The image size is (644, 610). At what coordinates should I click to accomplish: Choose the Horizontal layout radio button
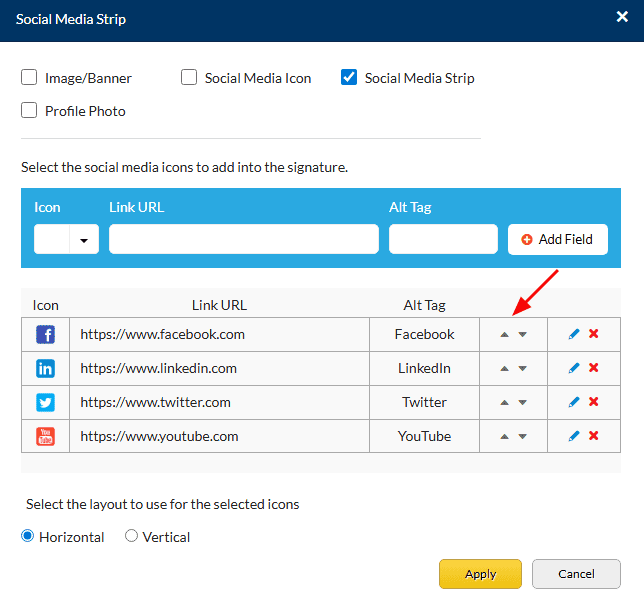click(x=28, y=537)
